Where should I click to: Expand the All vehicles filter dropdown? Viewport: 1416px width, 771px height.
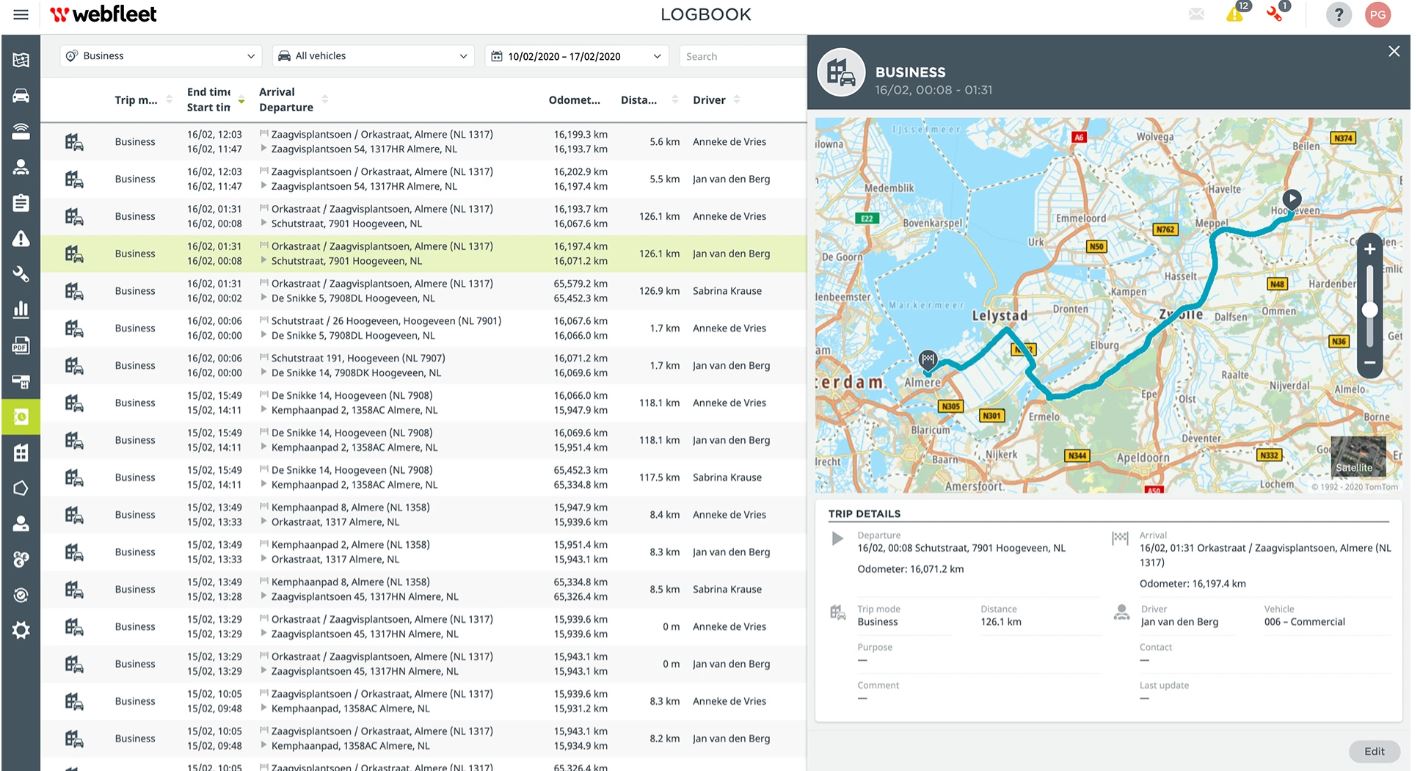[x=374, y=56]
